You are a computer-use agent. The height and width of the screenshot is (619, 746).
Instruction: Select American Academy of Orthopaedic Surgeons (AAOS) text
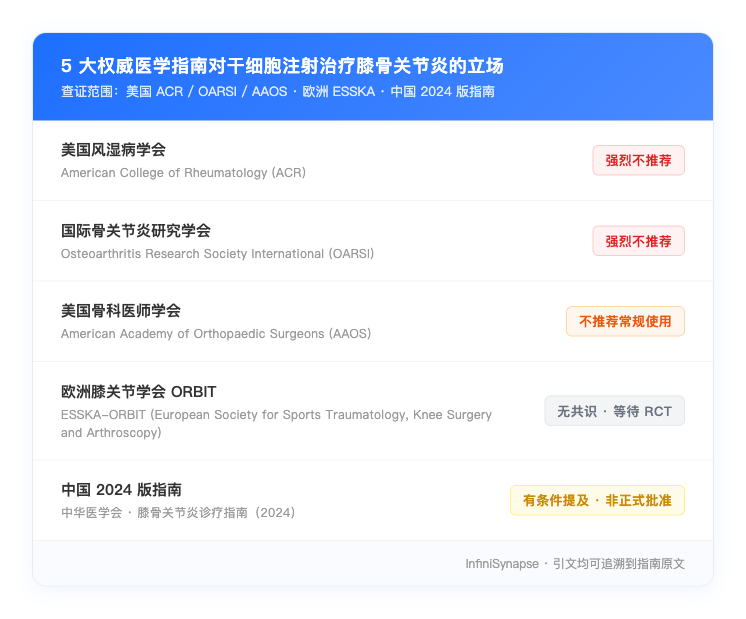point(216,334)
